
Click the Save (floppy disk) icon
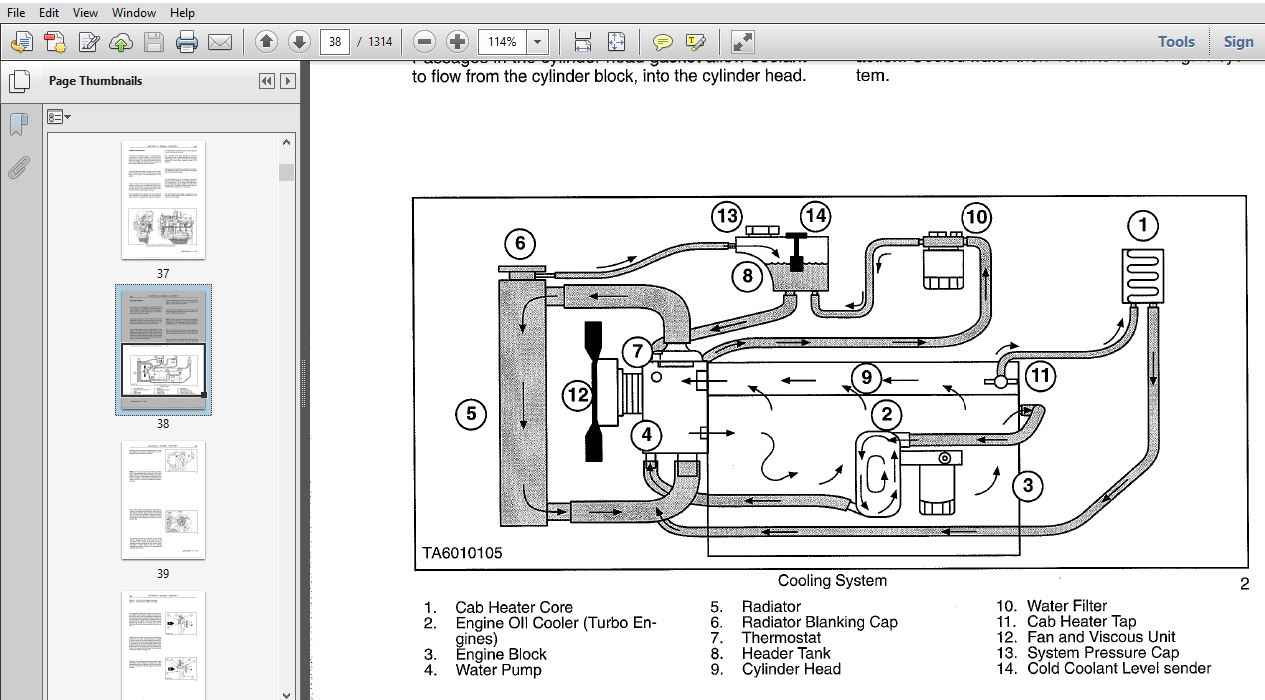[153, 42]
